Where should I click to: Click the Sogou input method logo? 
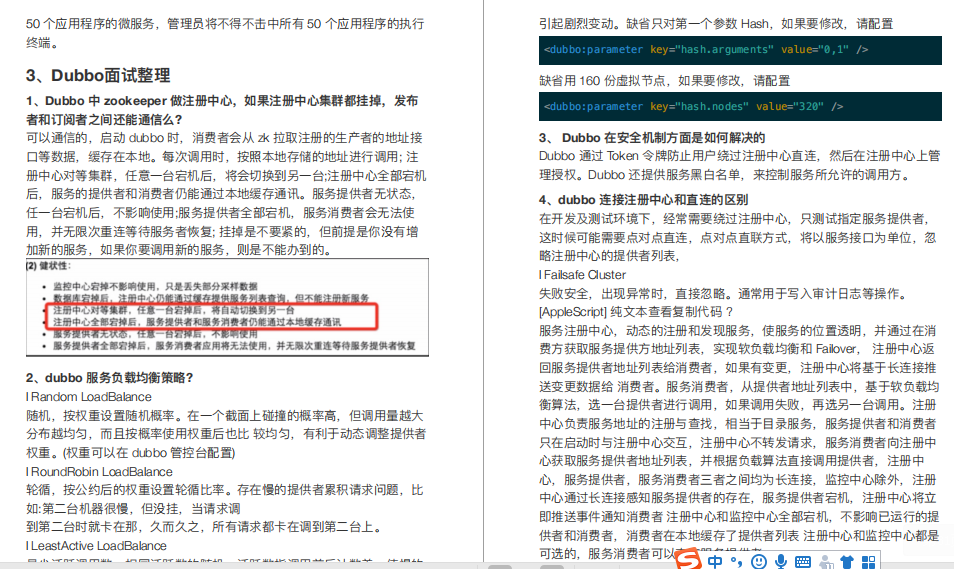[x=689, y=560]
